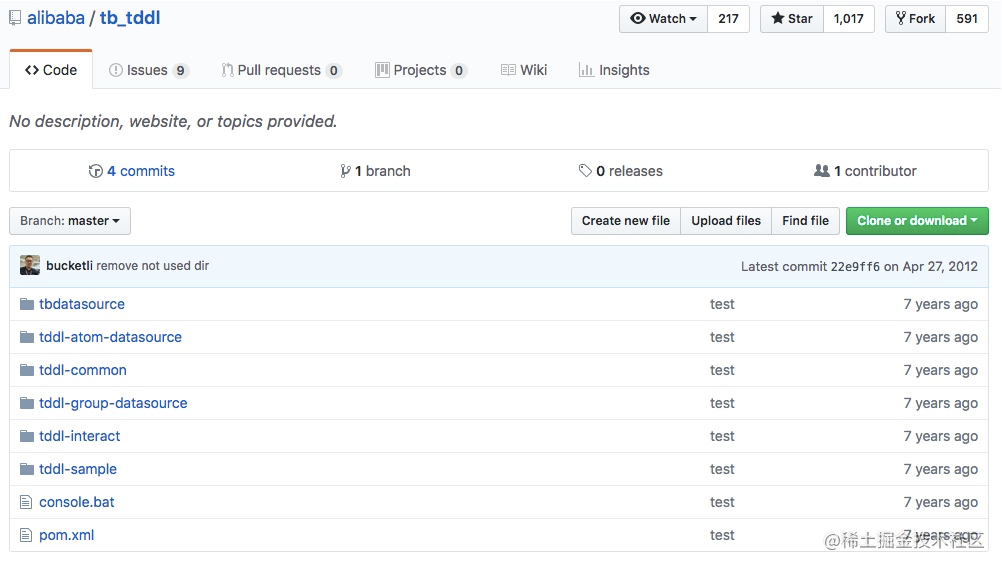View the 591 forks count
Viewport: 1002px width, 568px height.
coord(967,19)
